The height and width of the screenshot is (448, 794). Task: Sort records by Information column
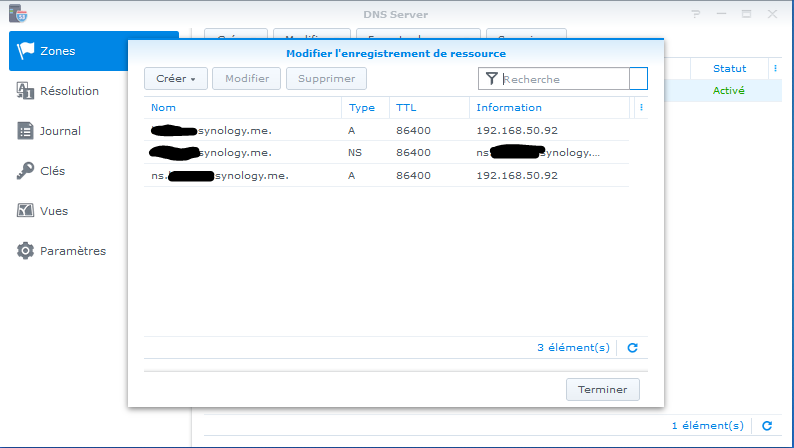coord(549,107)
